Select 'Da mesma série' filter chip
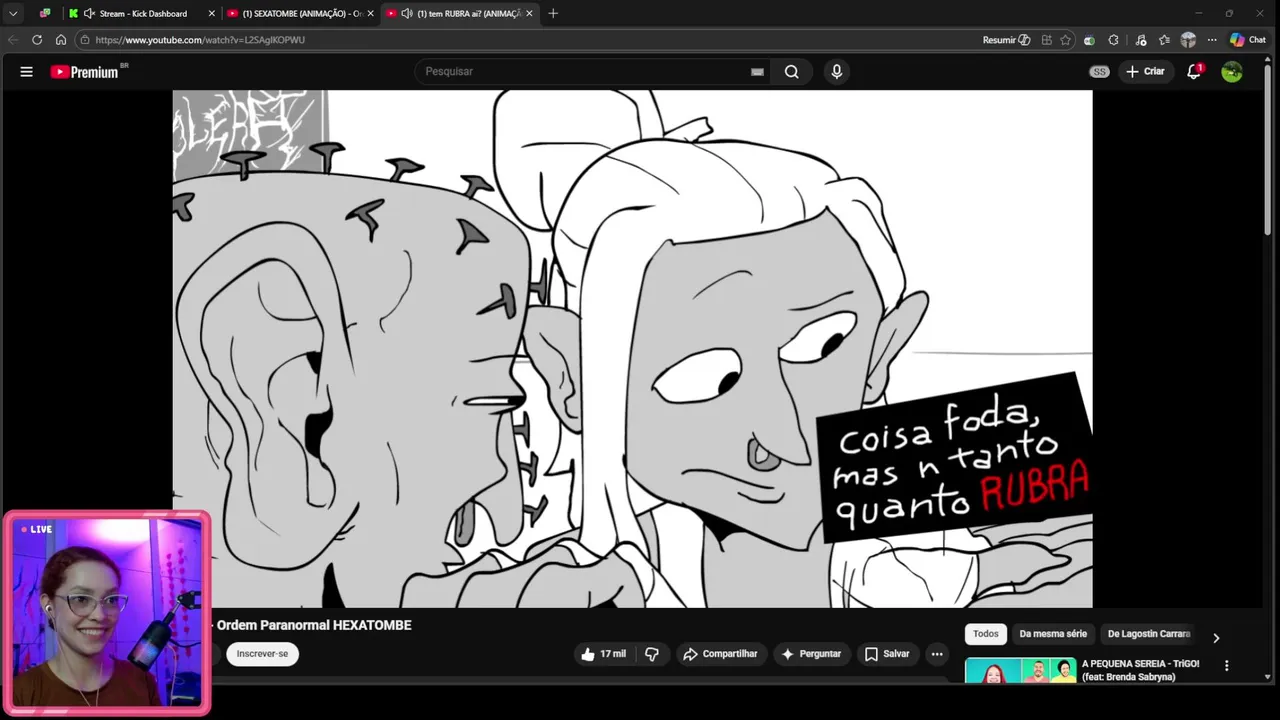Image resolution: width=1280 pixels, height=720 pixels. pos(1053,634)
